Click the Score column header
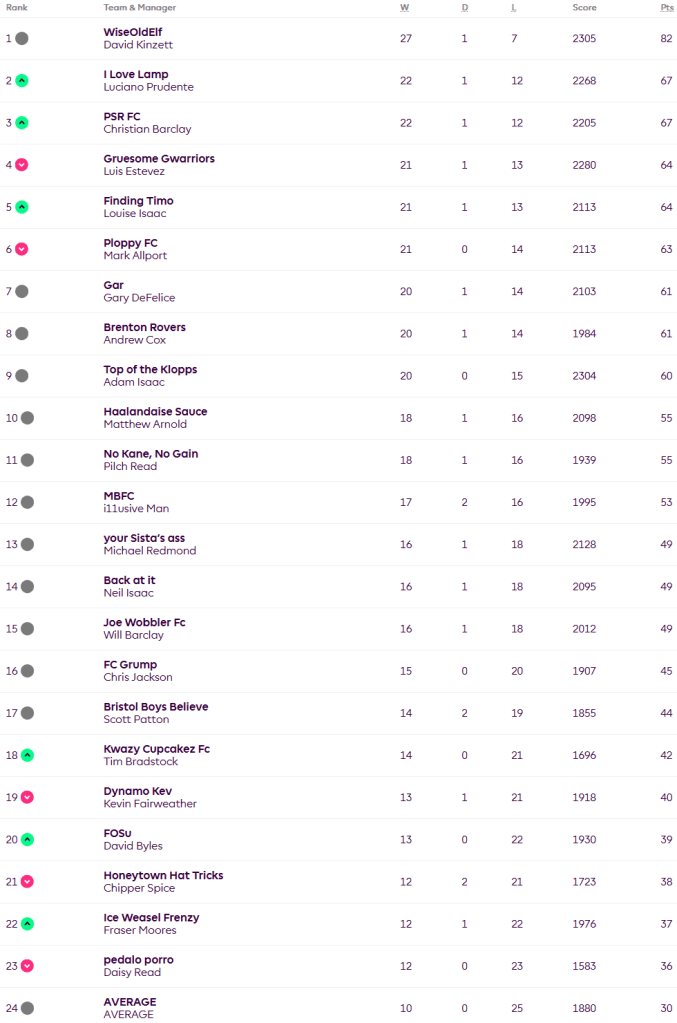677x1023 pixels. (x=584, y=7)
